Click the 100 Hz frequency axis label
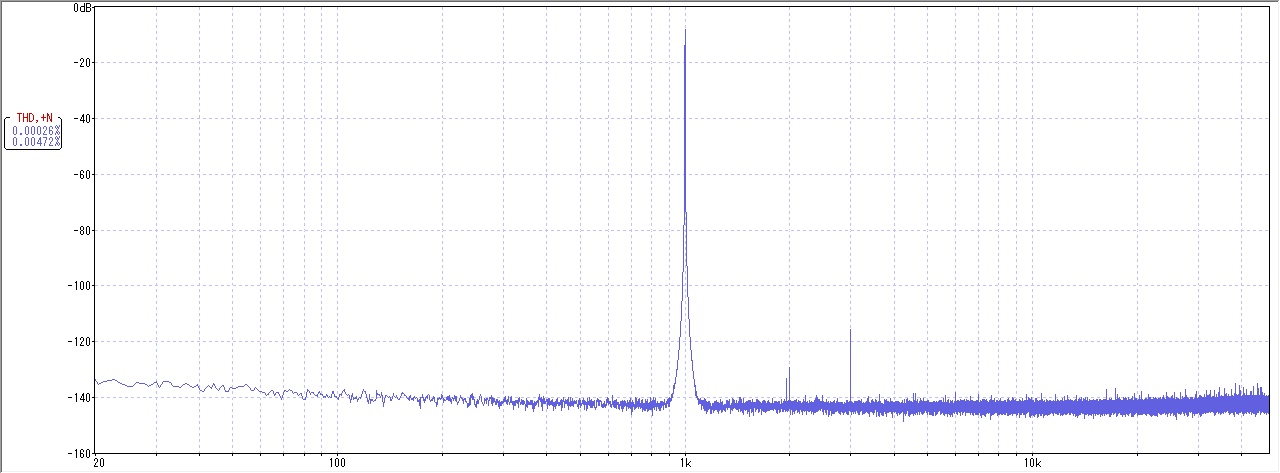Viewport: 1280px width, 473px height. pos(337,464)
